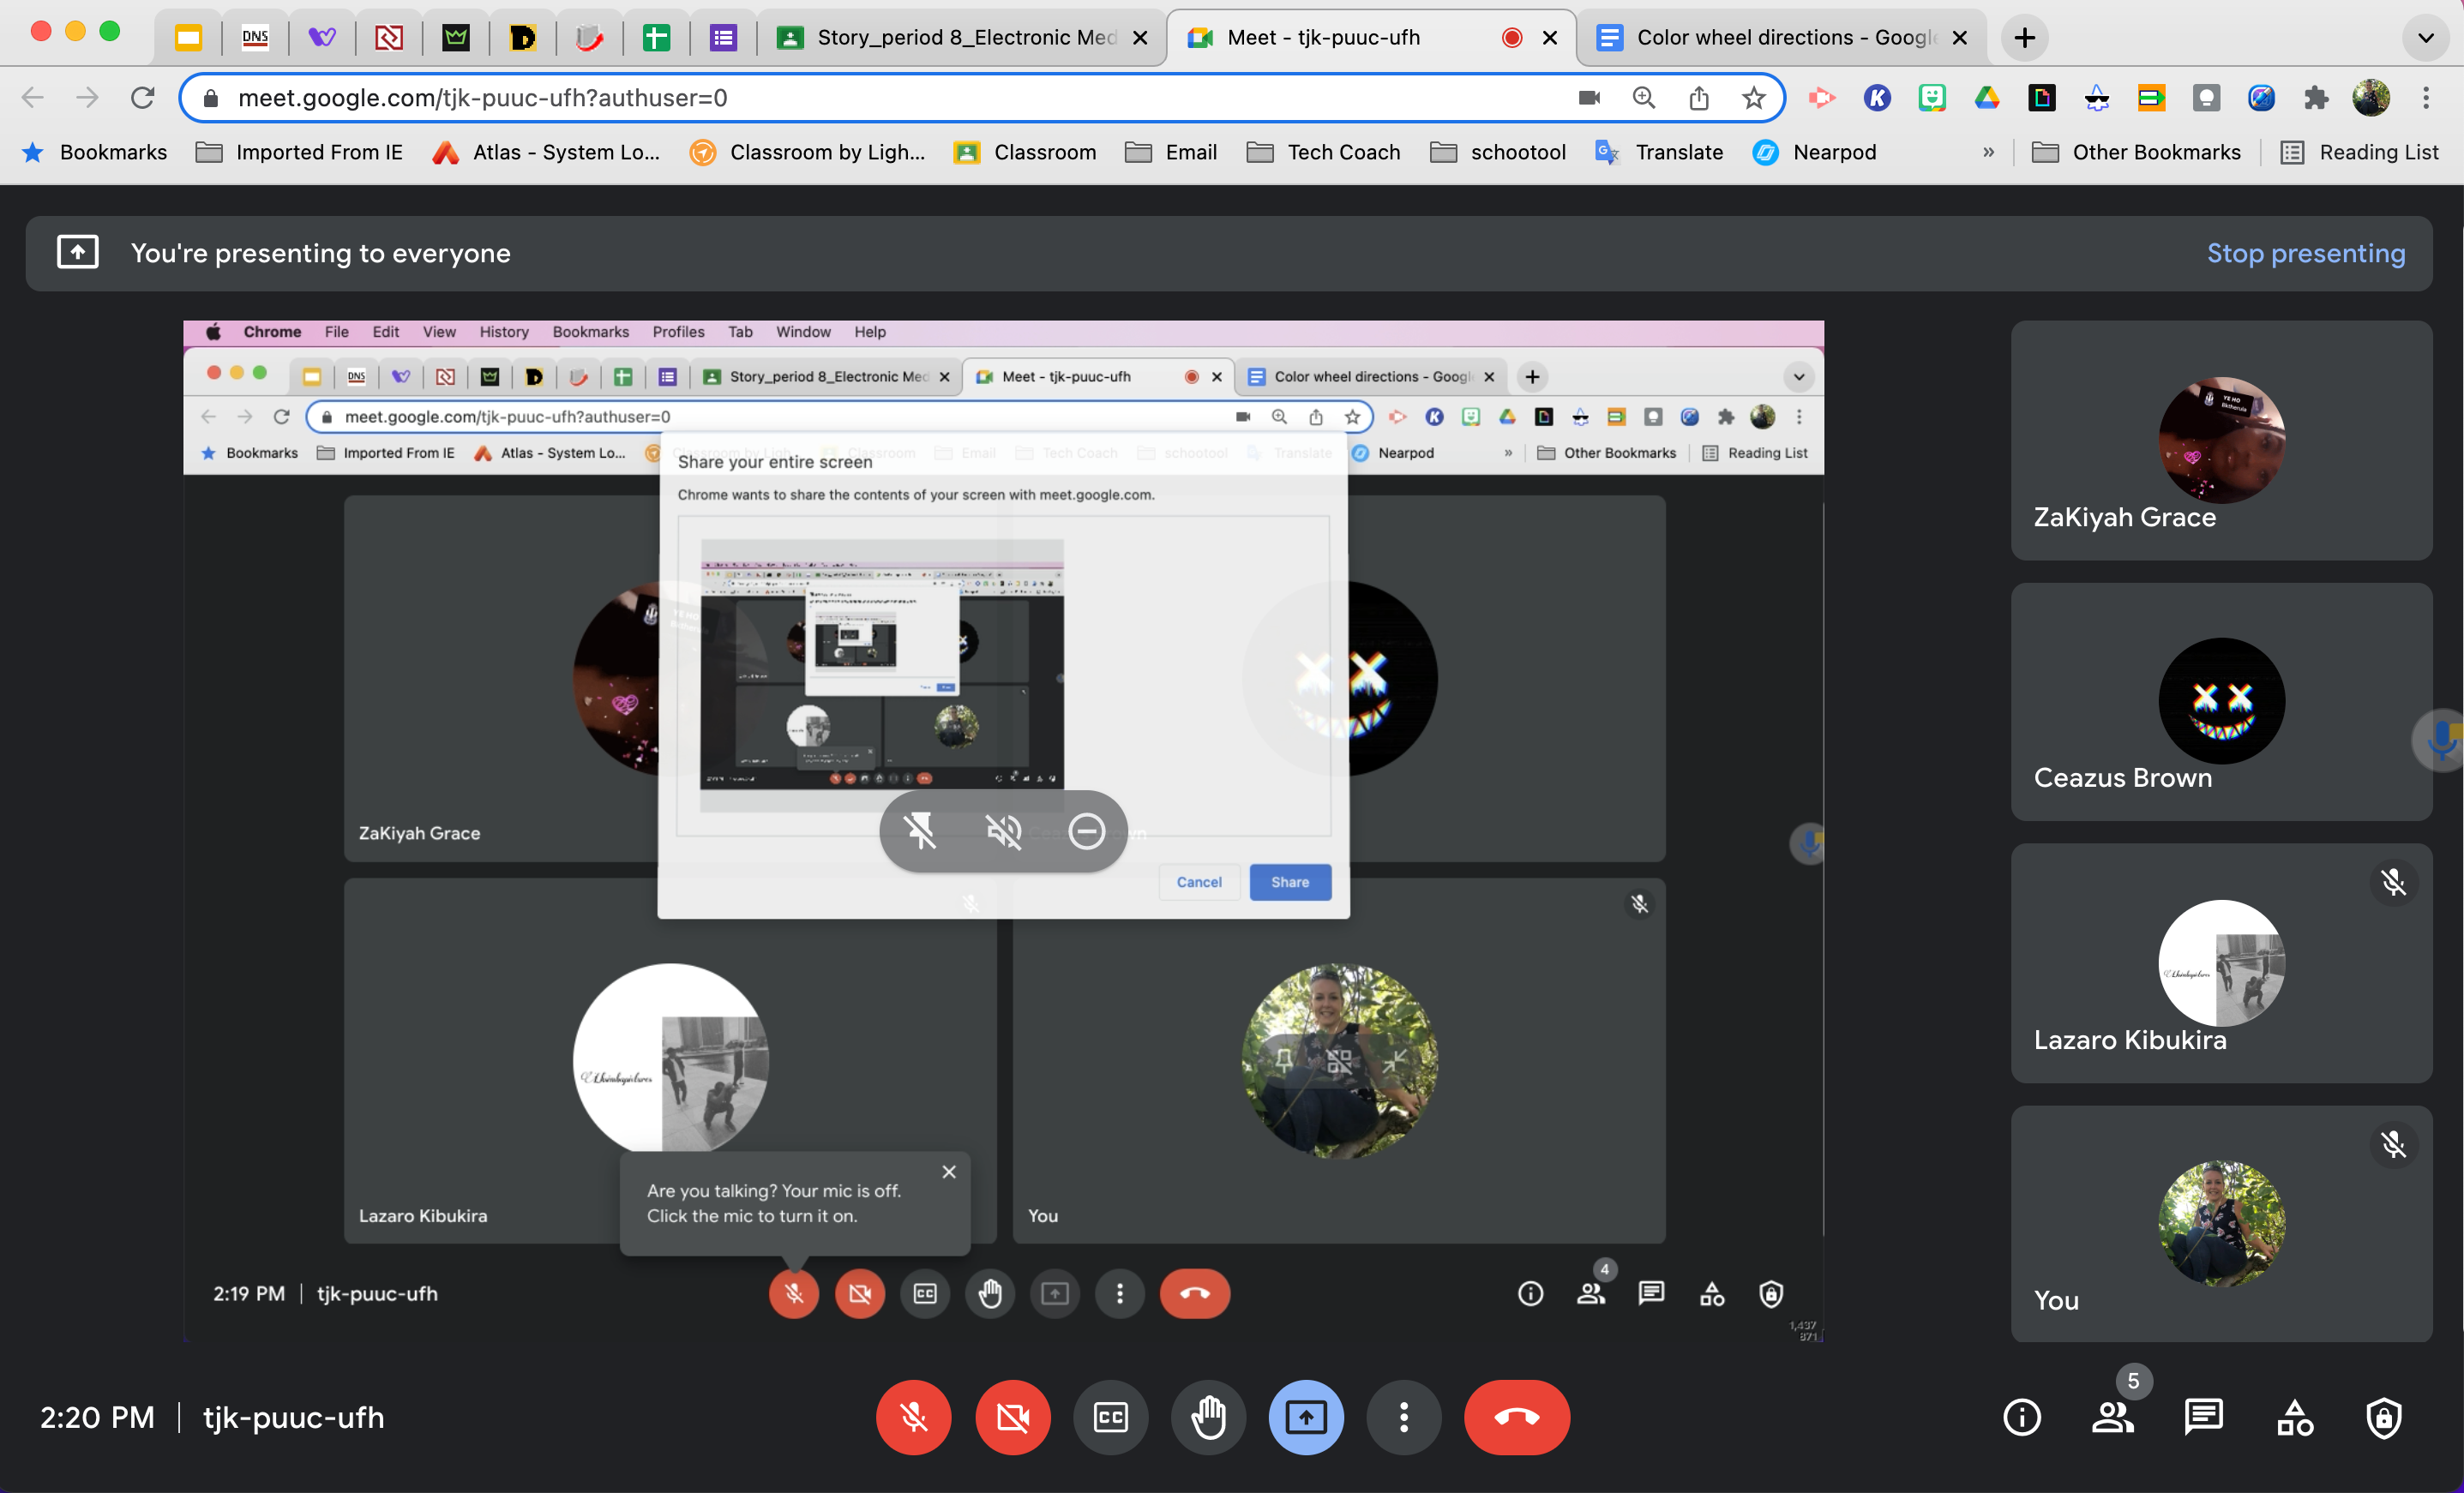Click Share button to confirm screen share
This screenshot has width=2464, height=1493.
click(1289, 881)
